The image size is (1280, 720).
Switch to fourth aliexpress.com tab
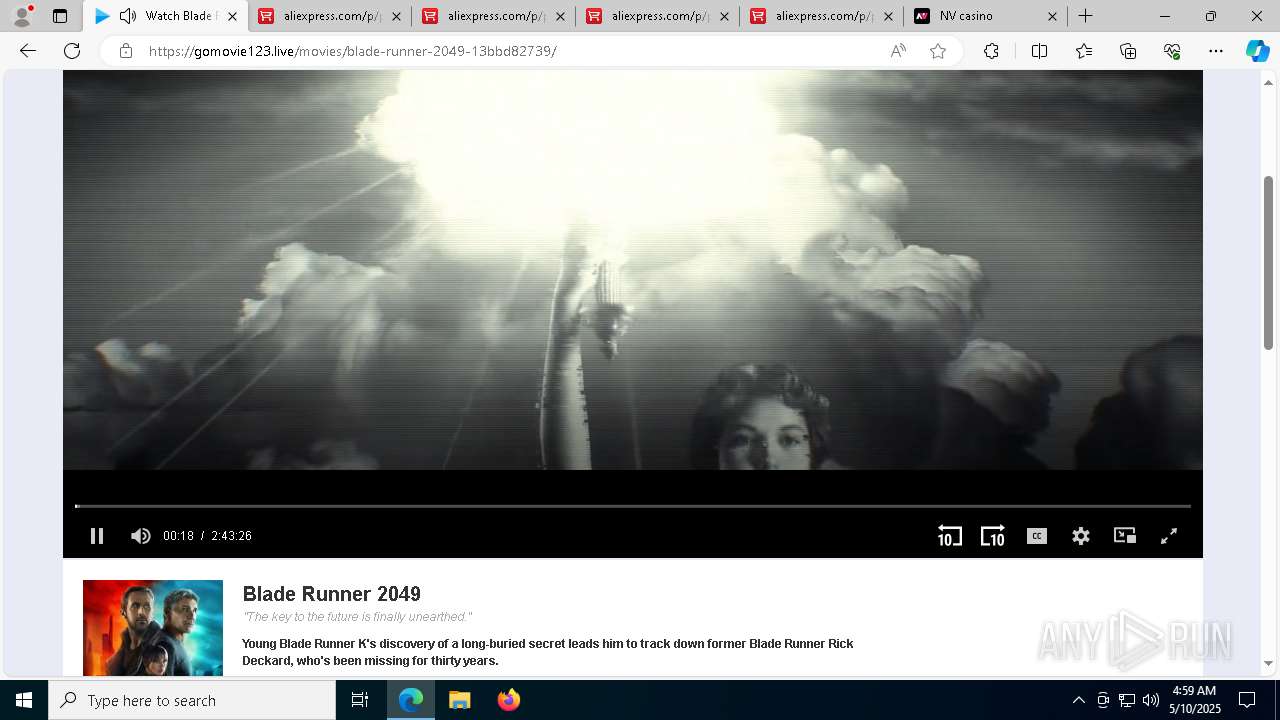tap(822, 16)
